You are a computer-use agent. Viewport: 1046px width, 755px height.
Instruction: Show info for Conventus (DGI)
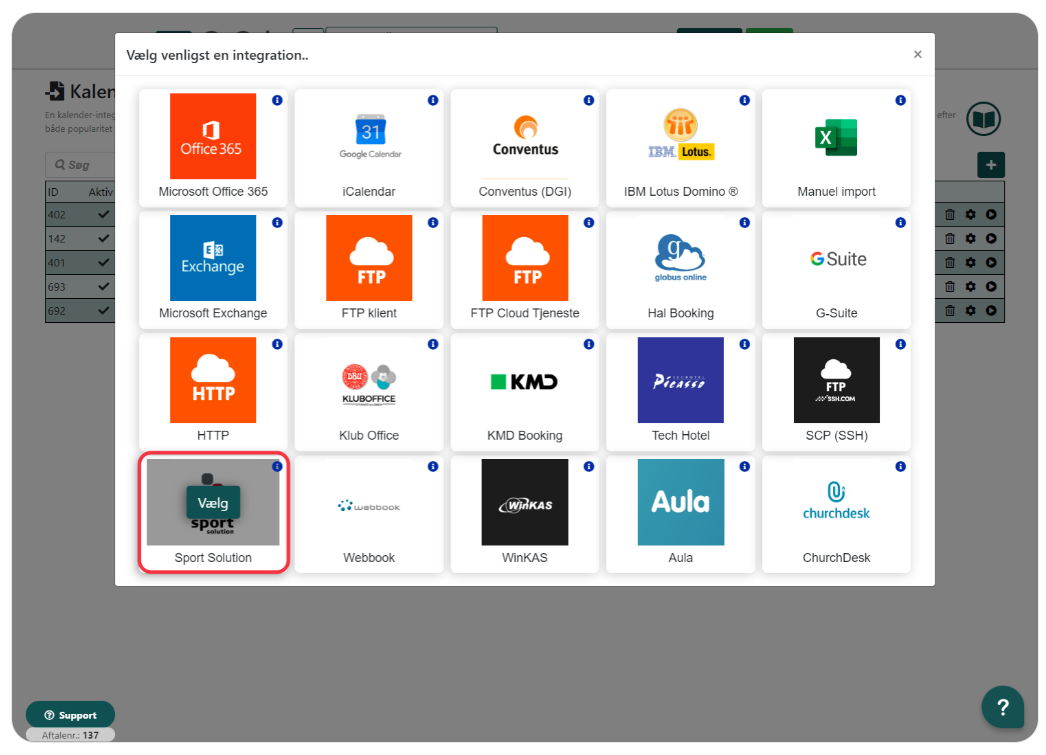click(x=588, y=100)
